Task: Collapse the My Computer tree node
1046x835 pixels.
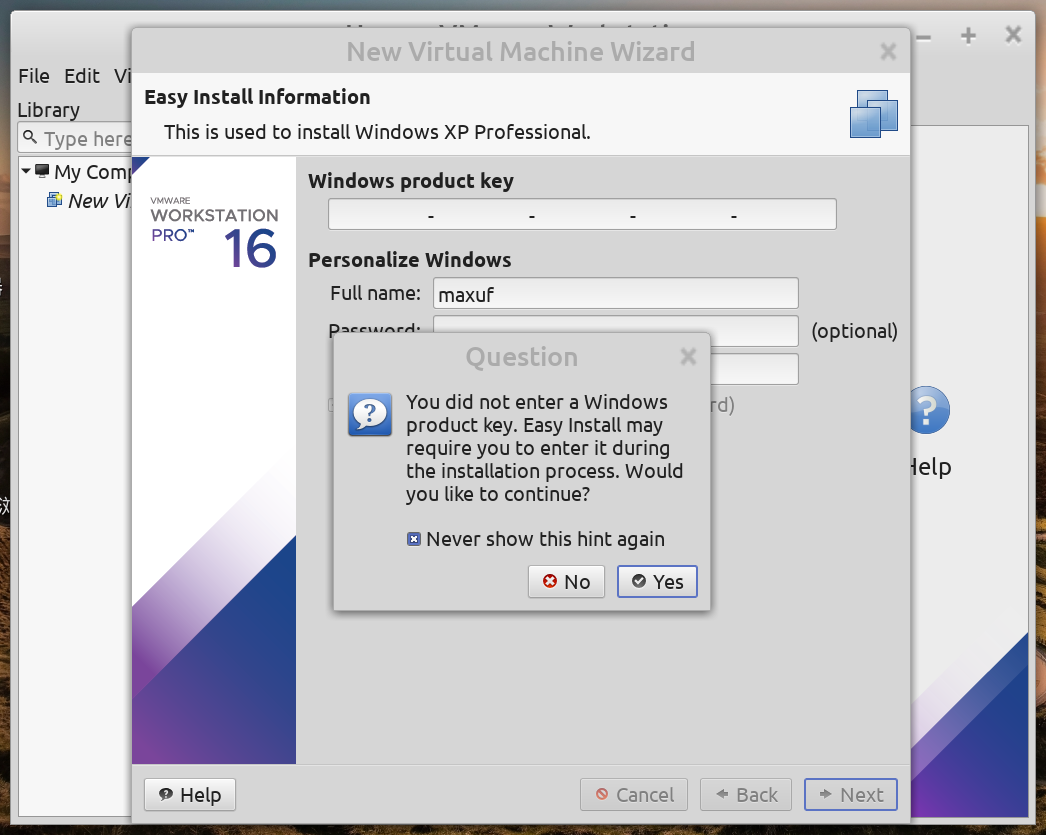Action: point(26,171)
